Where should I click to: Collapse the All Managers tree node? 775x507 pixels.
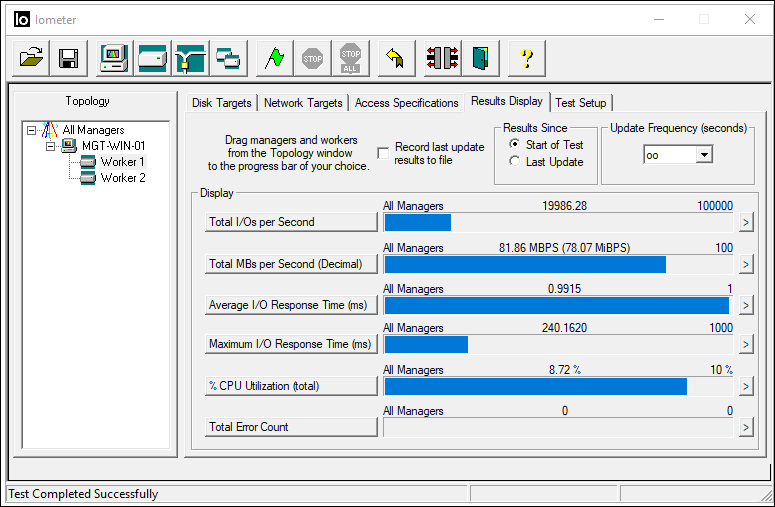pos(32,130)
